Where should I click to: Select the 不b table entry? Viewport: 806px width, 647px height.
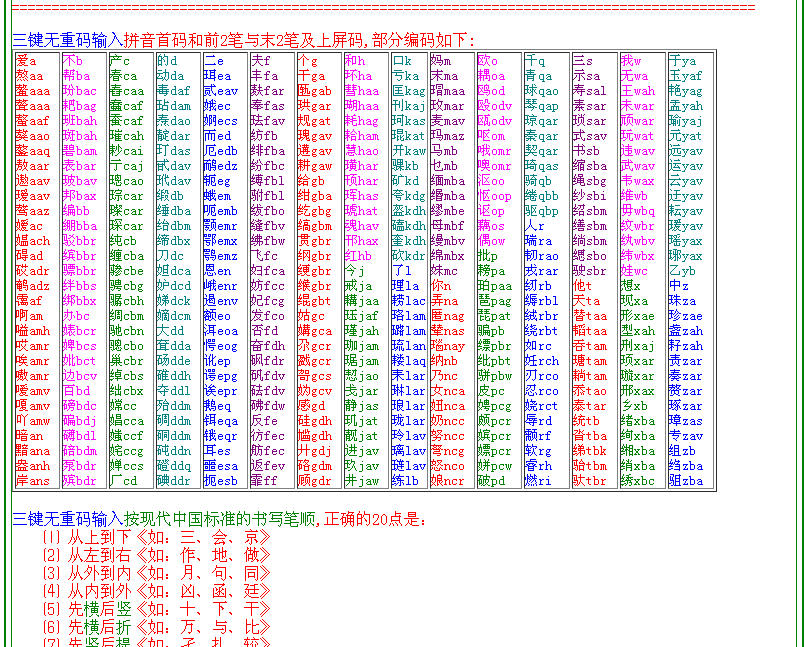[x=73, y=61]
